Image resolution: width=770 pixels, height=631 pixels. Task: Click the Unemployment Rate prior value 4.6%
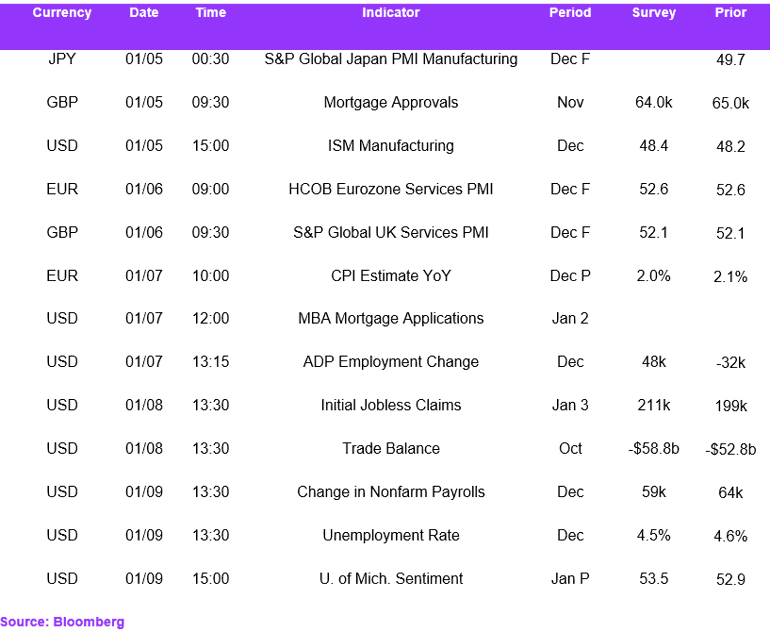[730, 536]
